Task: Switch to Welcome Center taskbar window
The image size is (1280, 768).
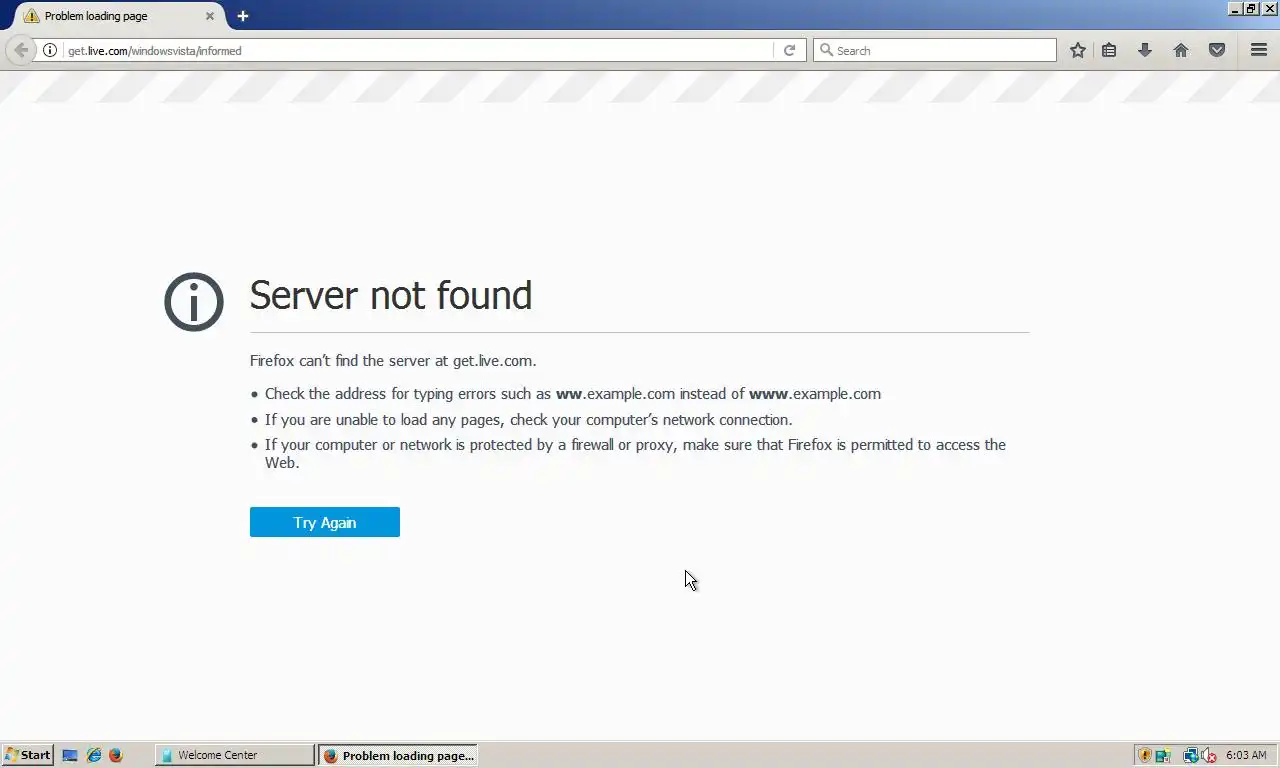Action: (235, 755)
